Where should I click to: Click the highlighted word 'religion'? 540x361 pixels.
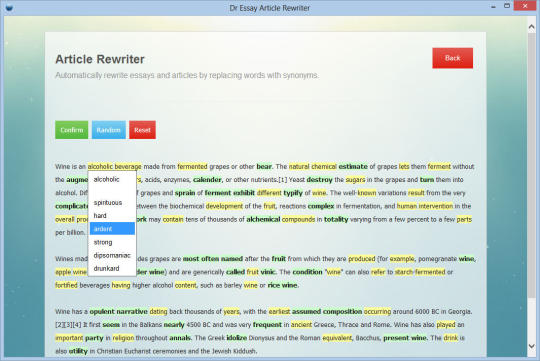pos(123,338)
